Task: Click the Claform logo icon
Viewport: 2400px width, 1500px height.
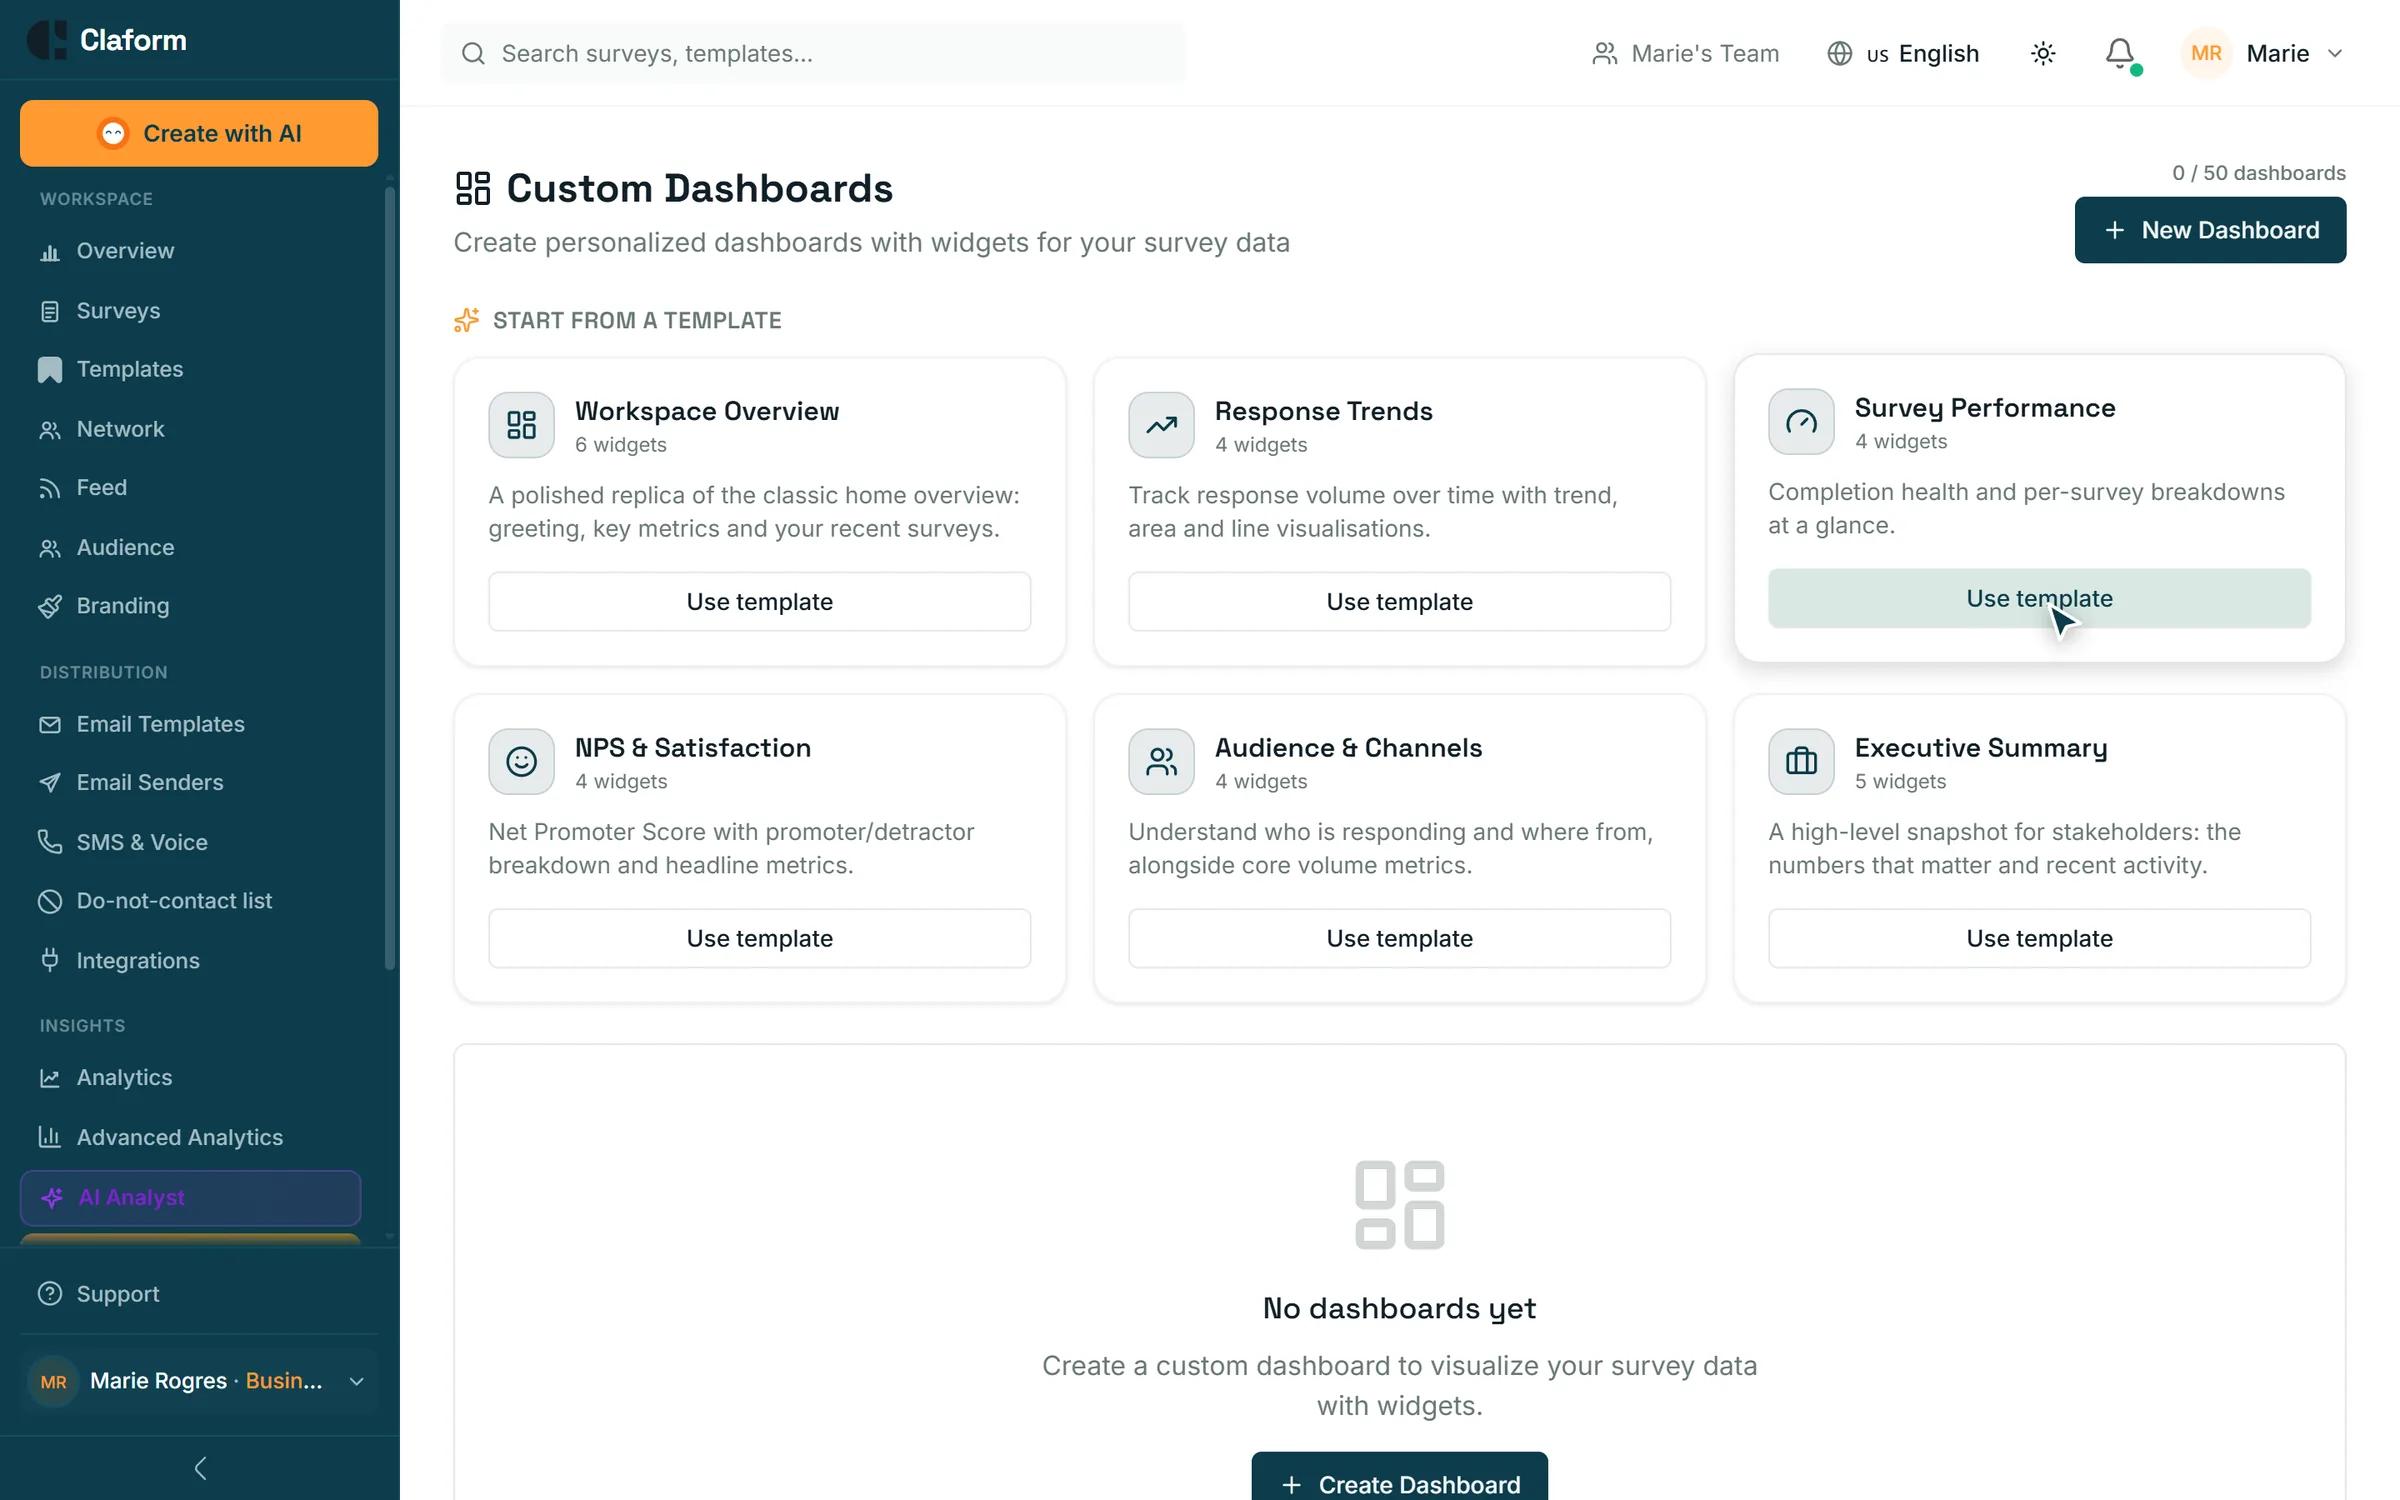Action: click(x=47, y=40)
